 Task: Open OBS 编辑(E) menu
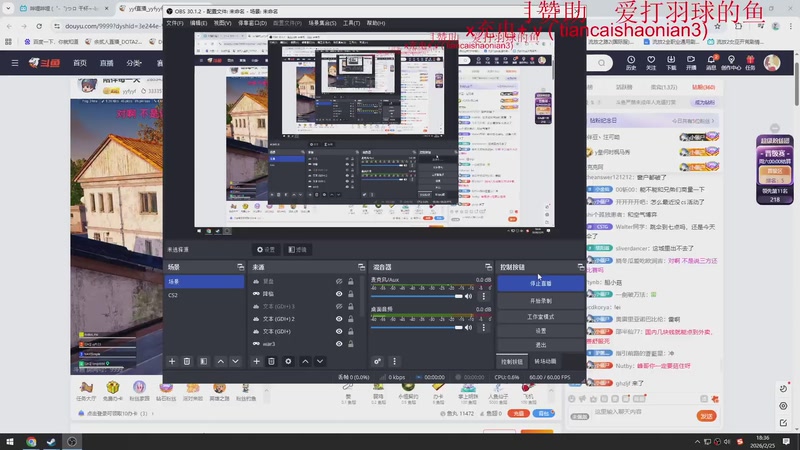coord(198,23)
